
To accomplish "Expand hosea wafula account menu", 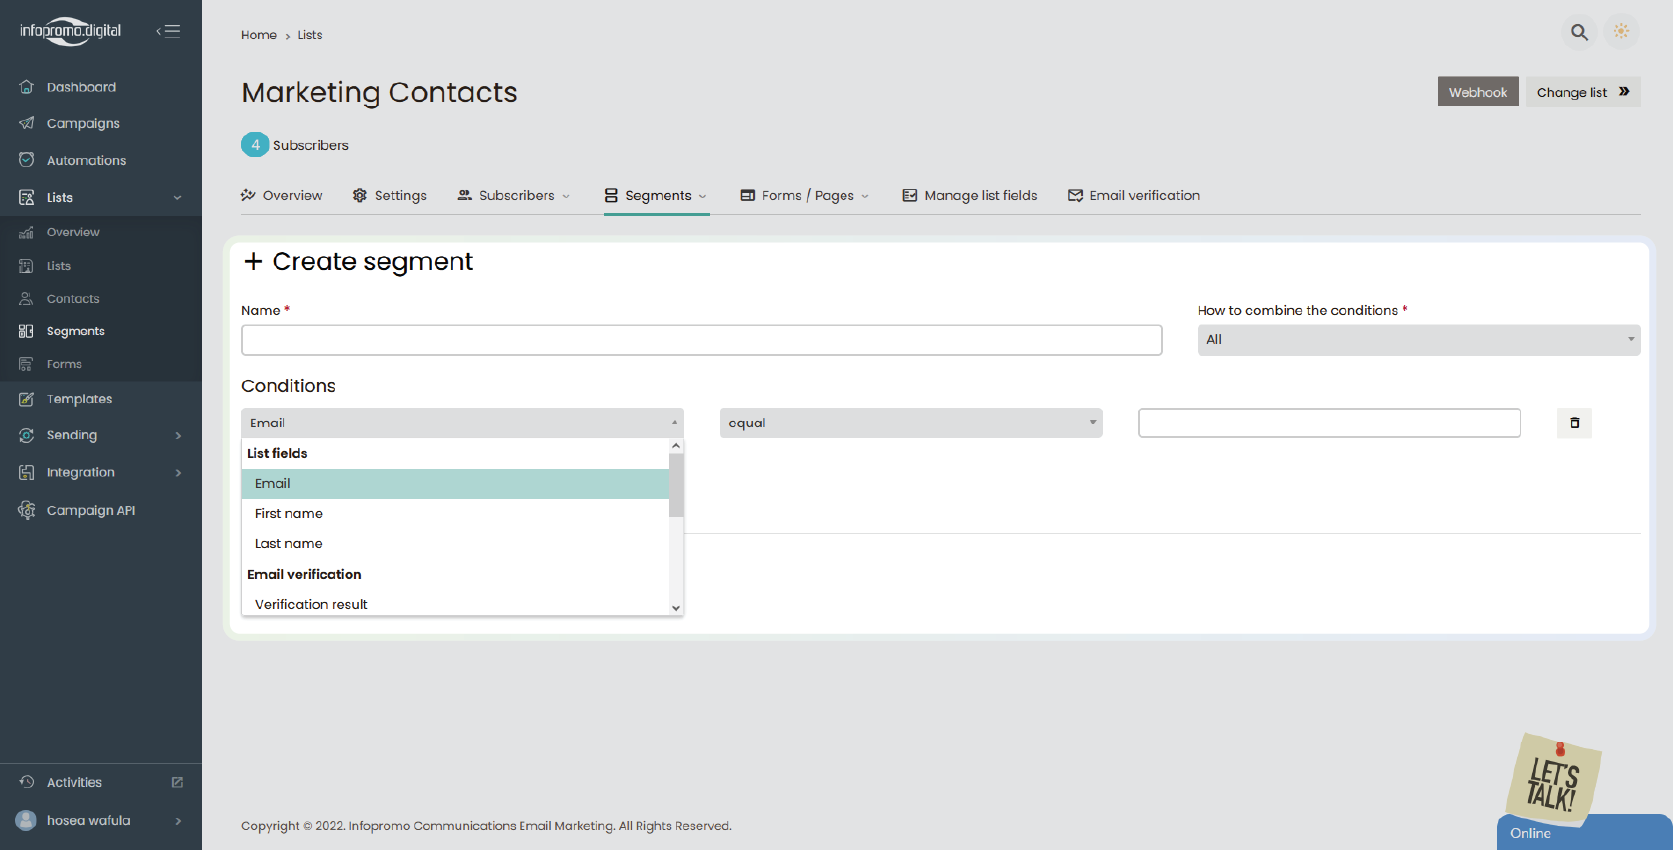I will coord(178,821).
